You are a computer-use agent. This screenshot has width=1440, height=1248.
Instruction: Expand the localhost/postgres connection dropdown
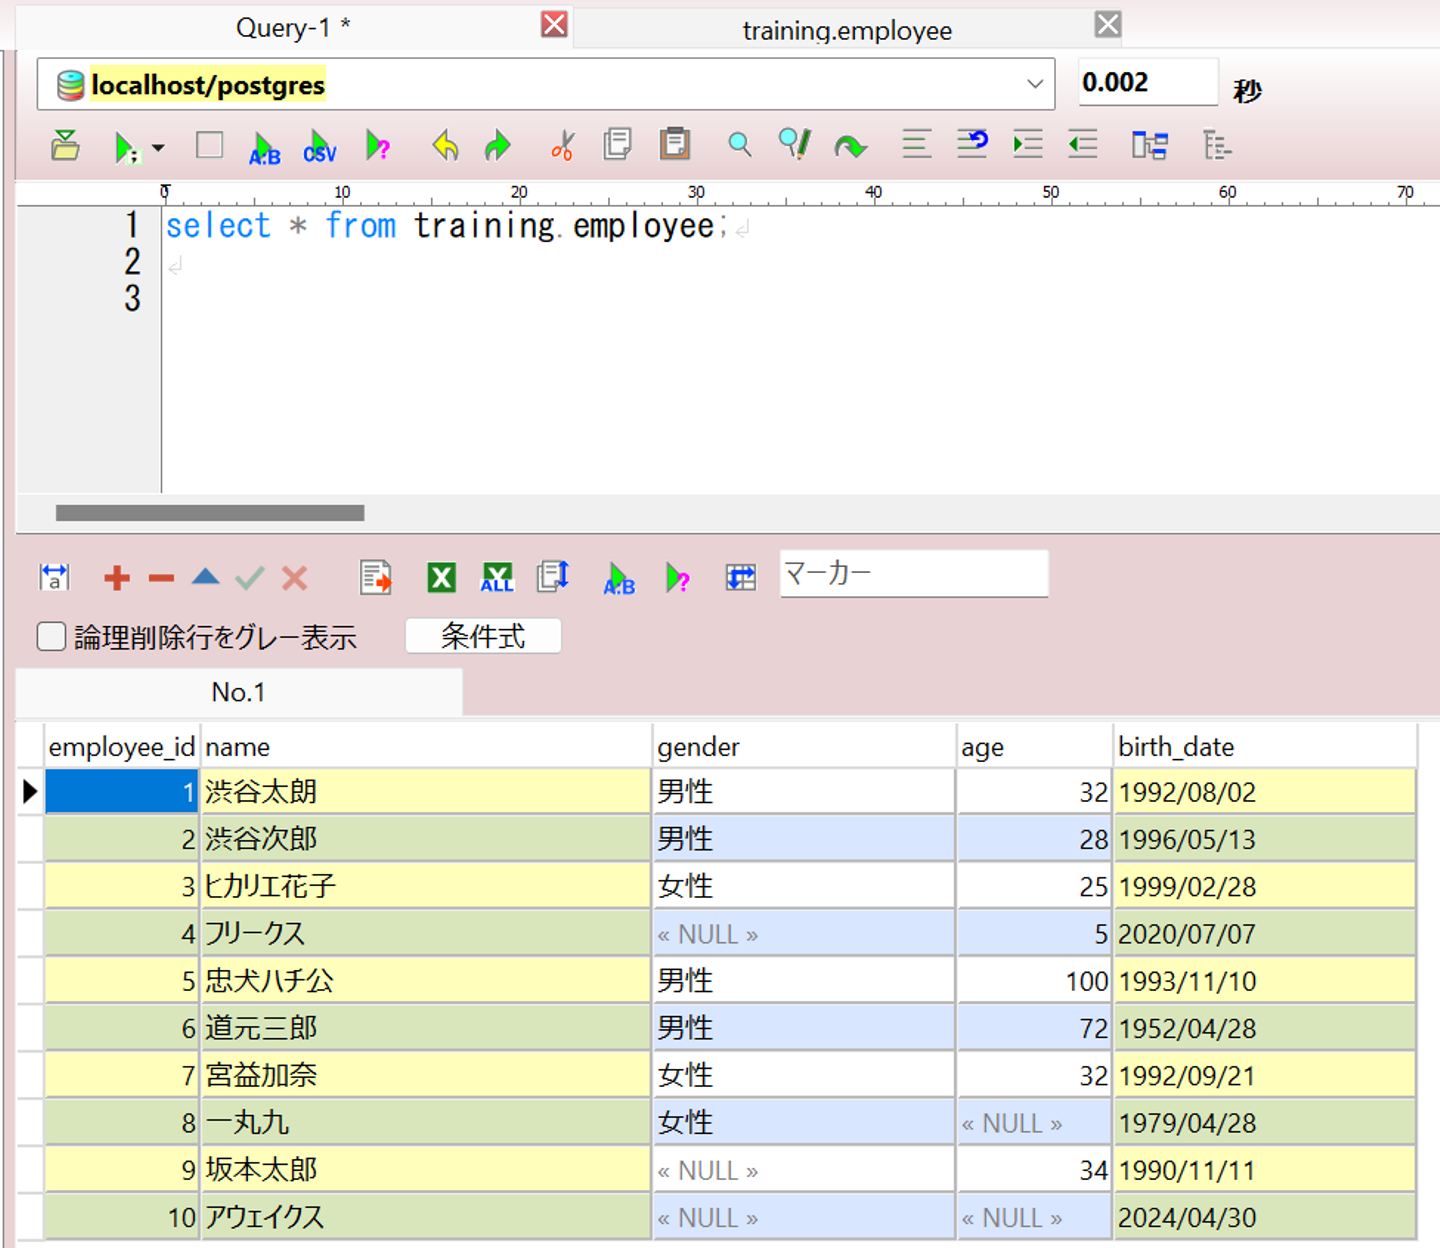coord(1035,84)
